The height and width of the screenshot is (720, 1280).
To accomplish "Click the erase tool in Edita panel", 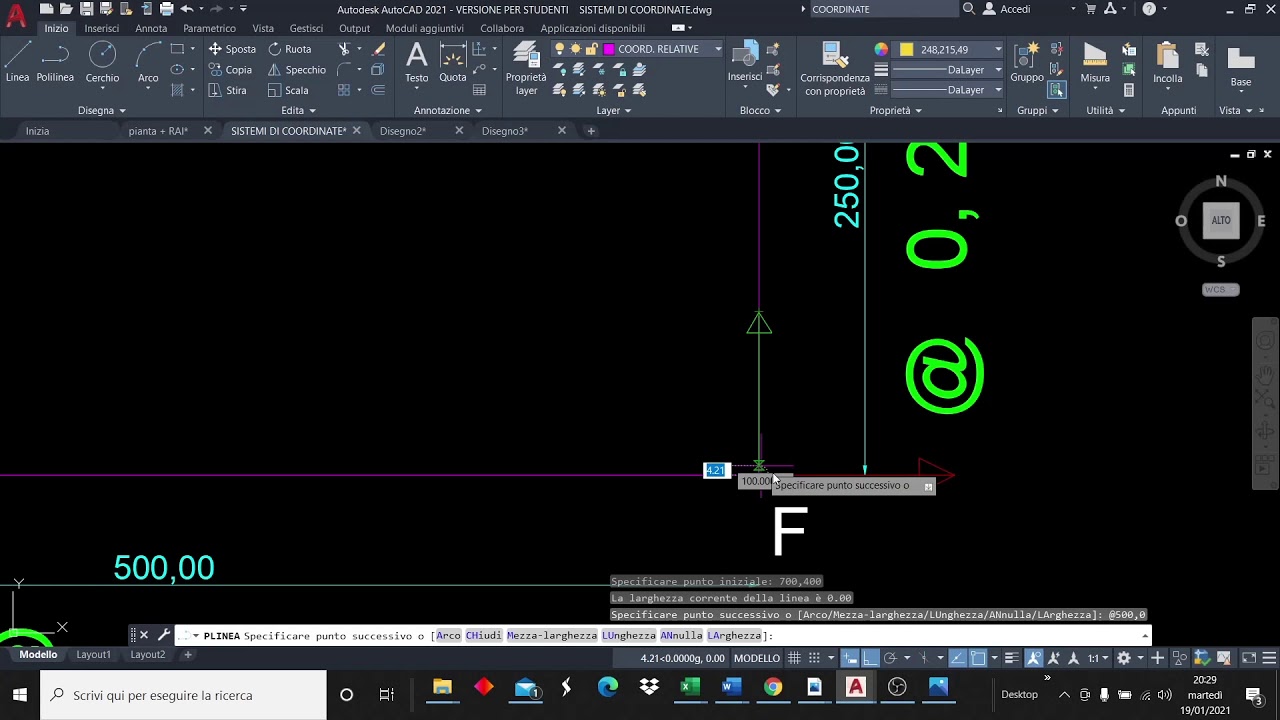I will [378, 49].
